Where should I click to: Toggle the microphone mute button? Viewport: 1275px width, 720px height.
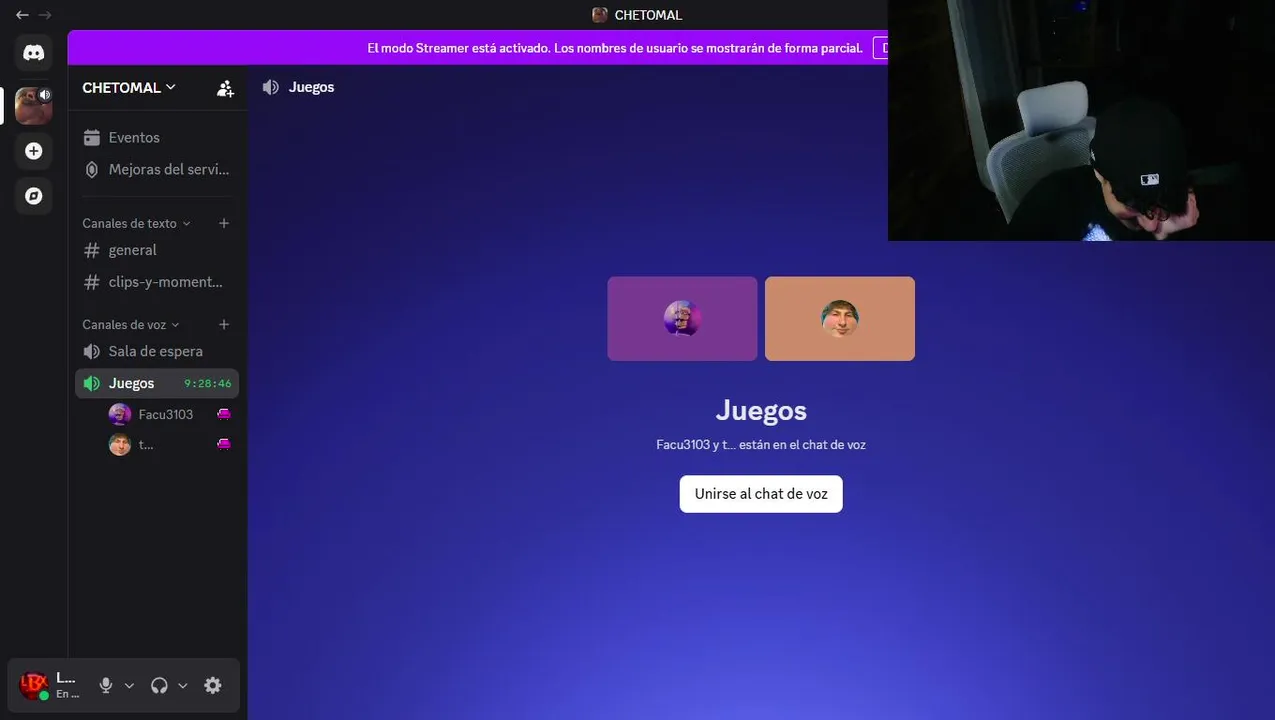(106, 685)
